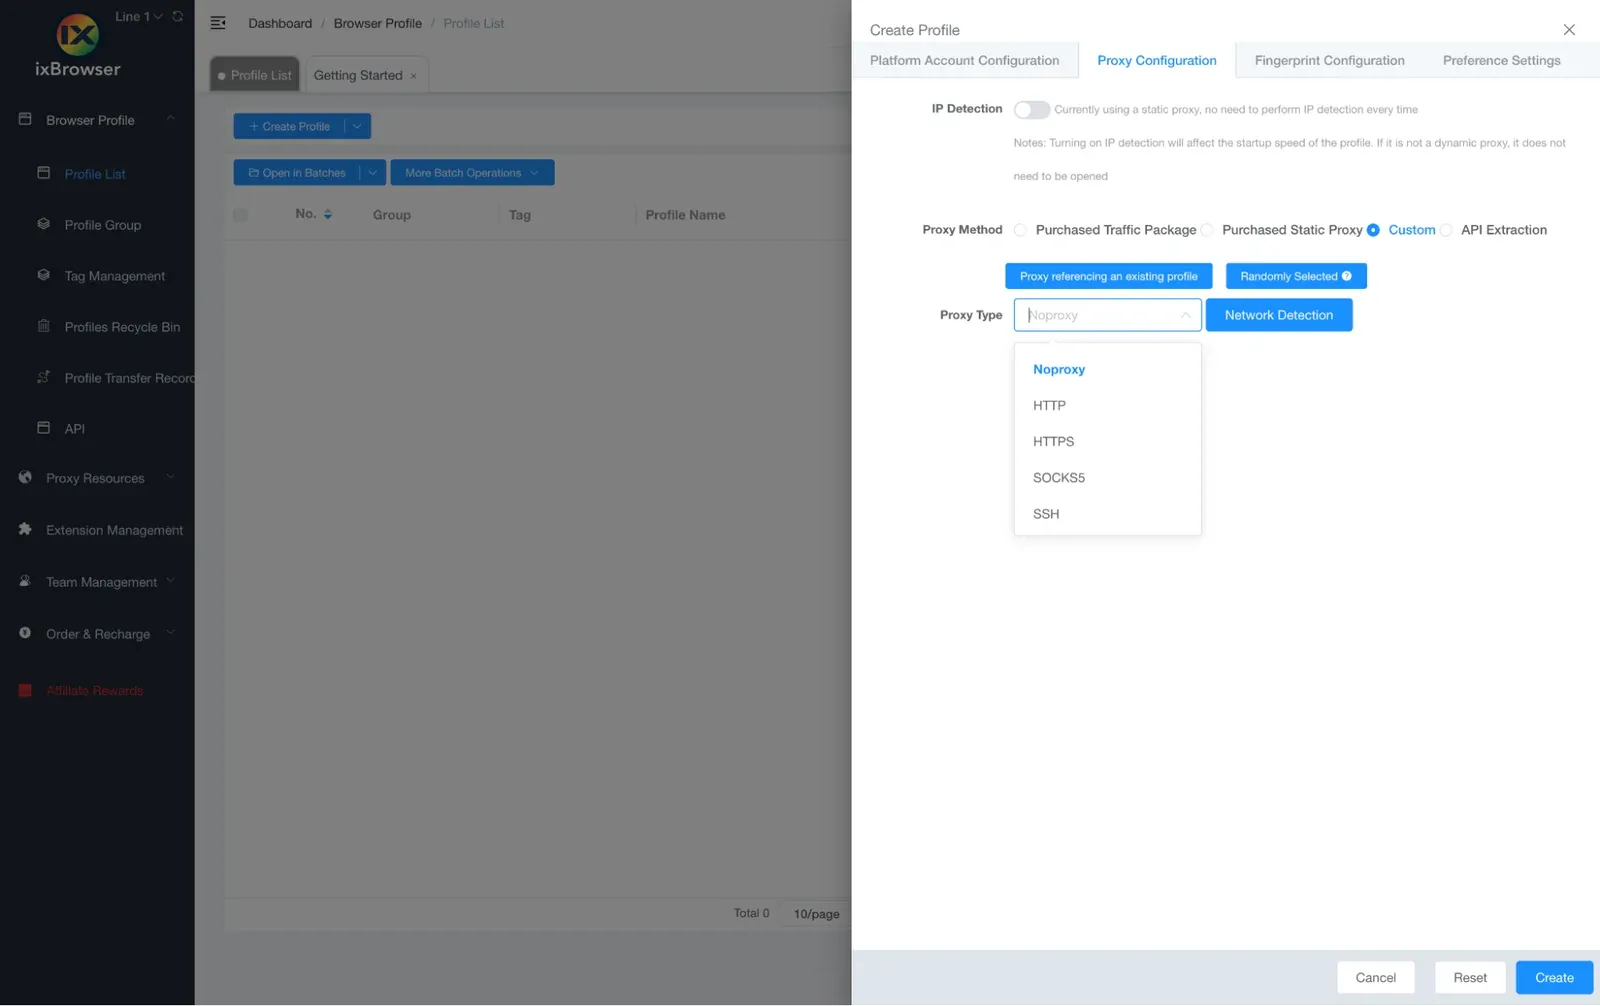Click Proxy referencing an existing profile
Viewport: 1600px width, 1006px height.
pyautogui.click(x=1108, y=276)
